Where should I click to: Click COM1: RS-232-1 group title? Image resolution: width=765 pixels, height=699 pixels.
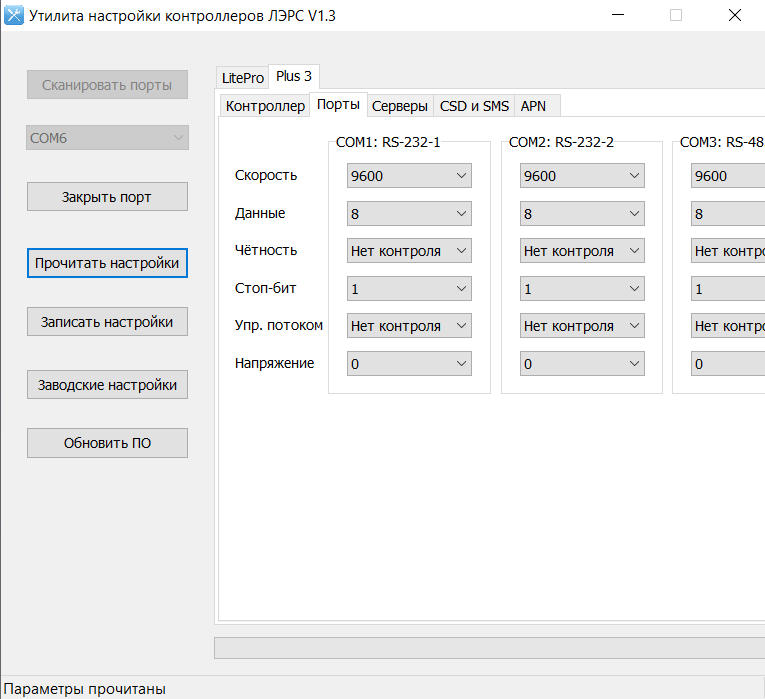pos(388,142)
